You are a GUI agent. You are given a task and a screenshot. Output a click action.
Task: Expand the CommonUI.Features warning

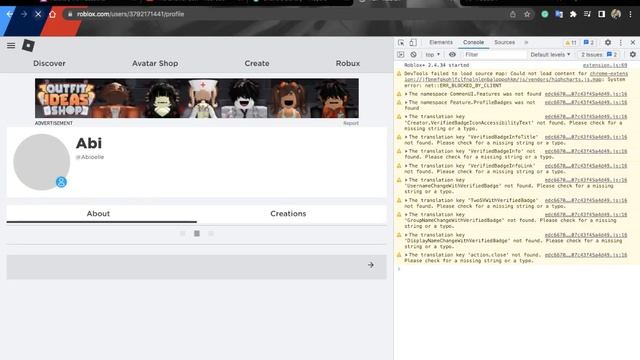(406, 94)
